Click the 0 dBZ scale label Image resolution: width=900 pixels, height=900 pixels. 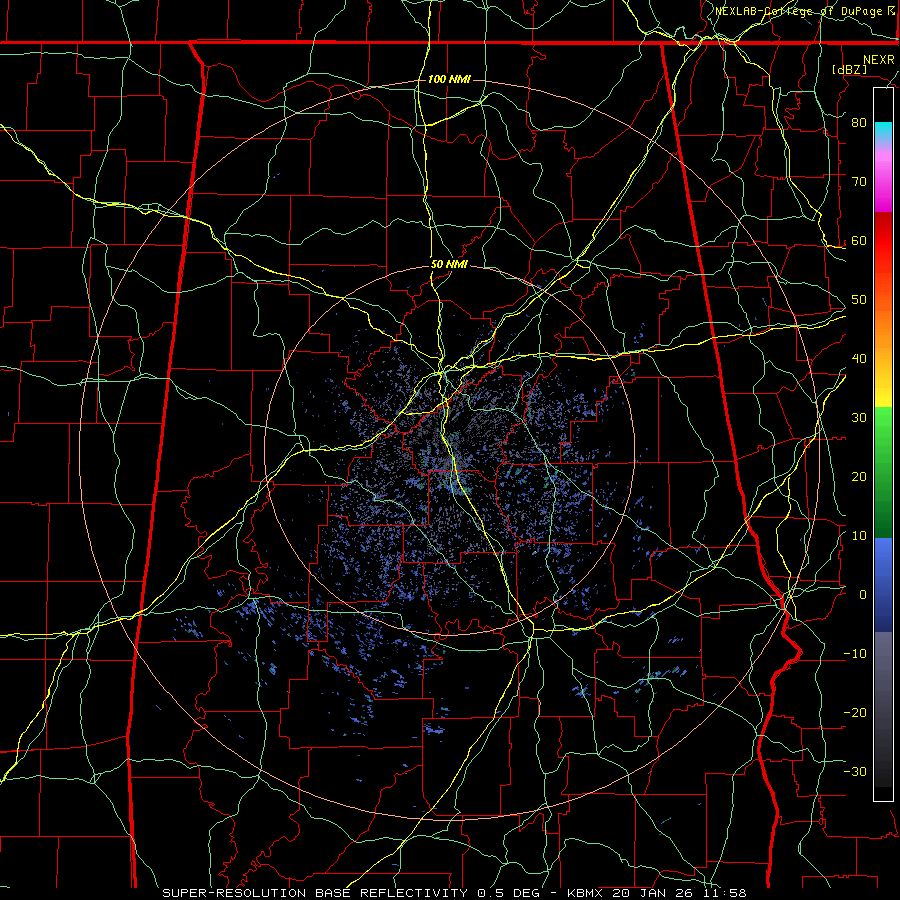tap(863, 595)
